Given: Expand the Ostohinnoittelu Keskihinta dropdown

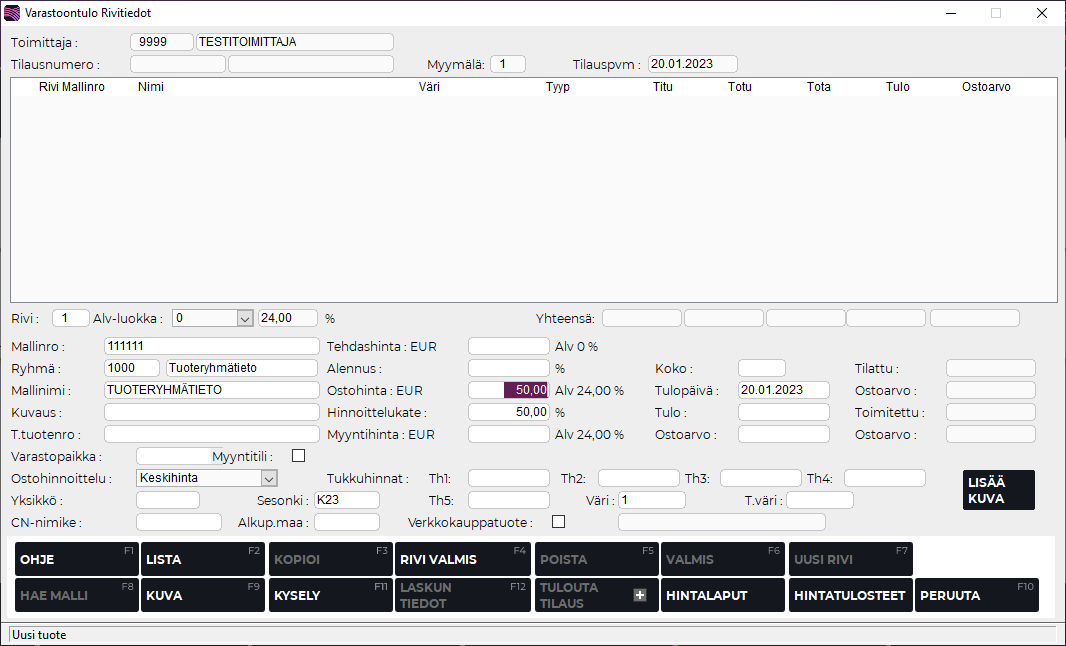Looking at the screenshot, I should [268, 478].
